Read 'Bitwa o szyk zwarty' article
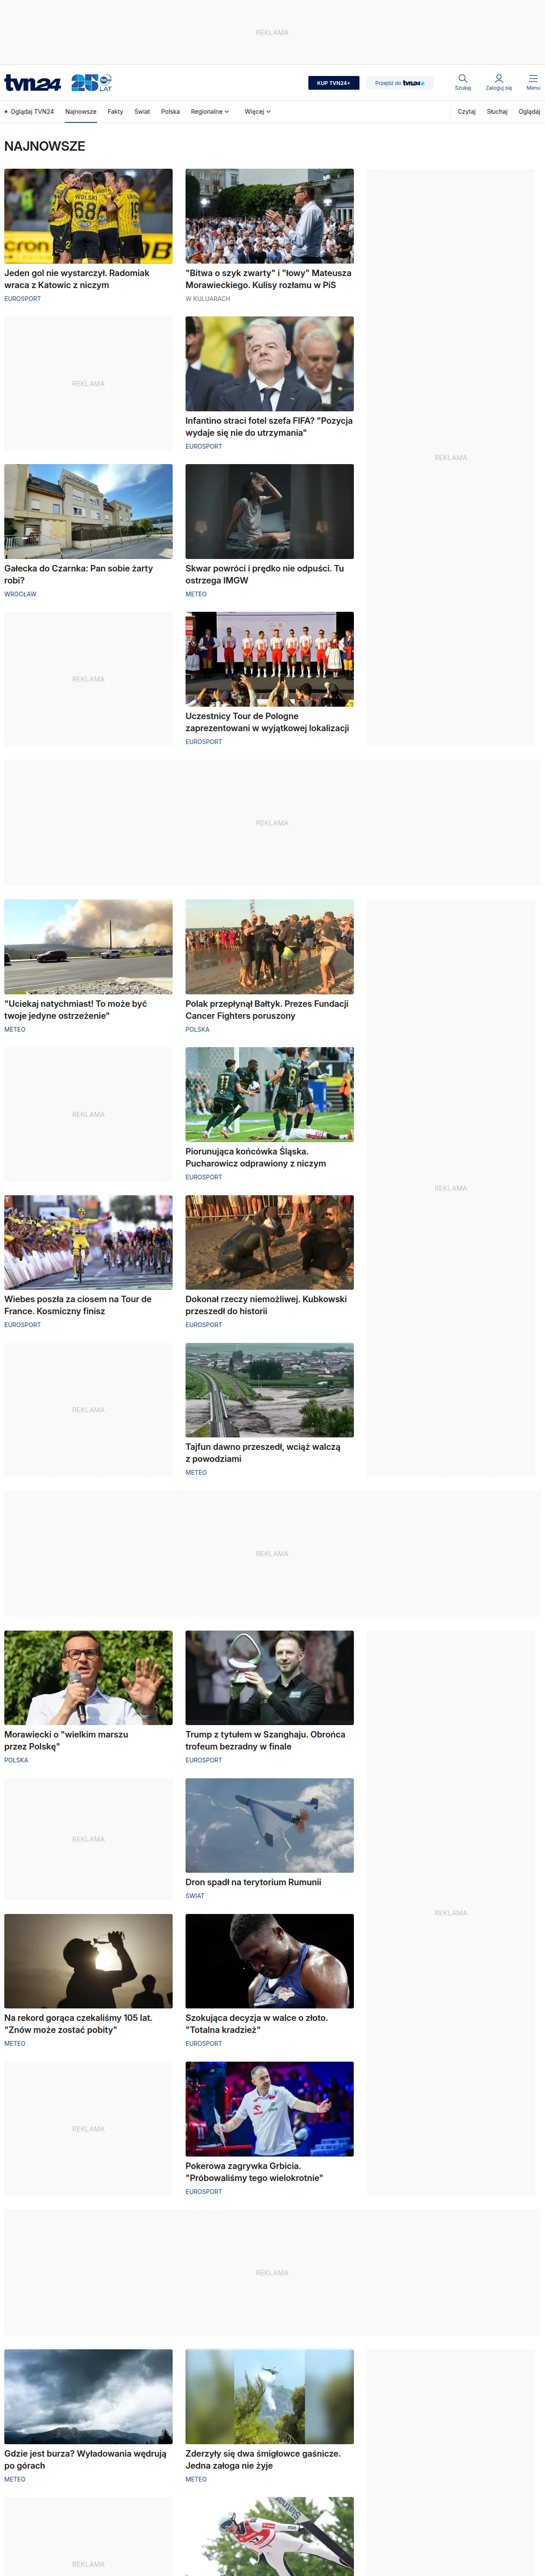Screen dimensions: 545x2576 point(268,279)
